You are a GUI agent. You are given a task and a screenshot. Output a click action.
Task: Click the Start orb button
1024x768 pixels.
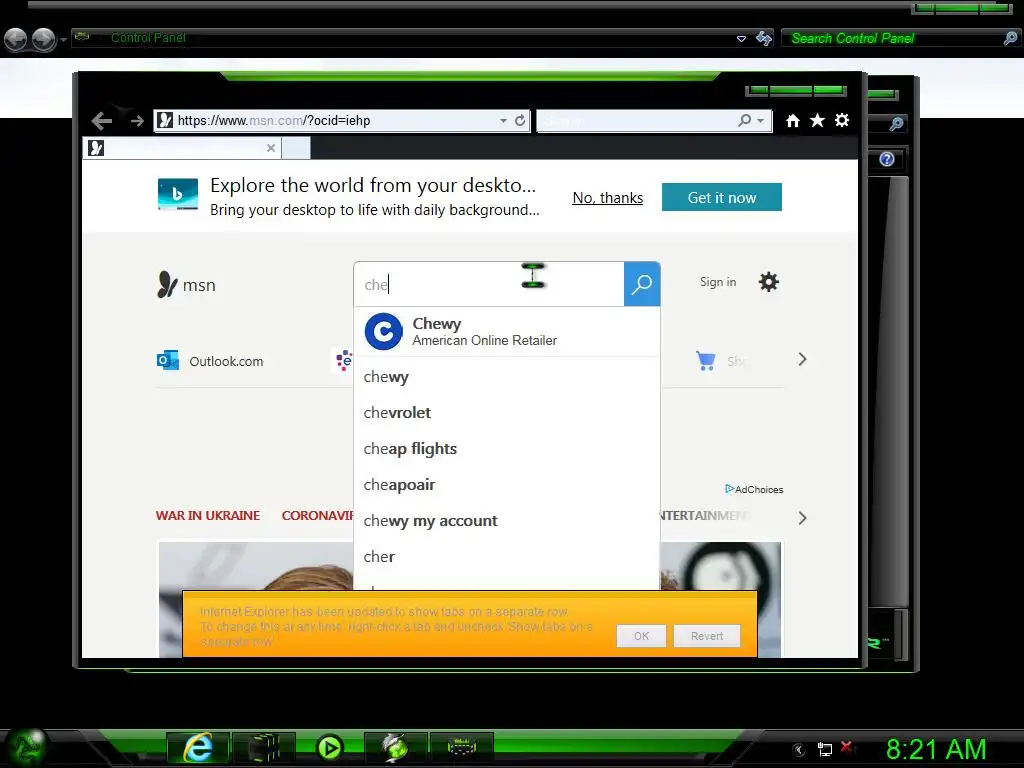(25, 748)
